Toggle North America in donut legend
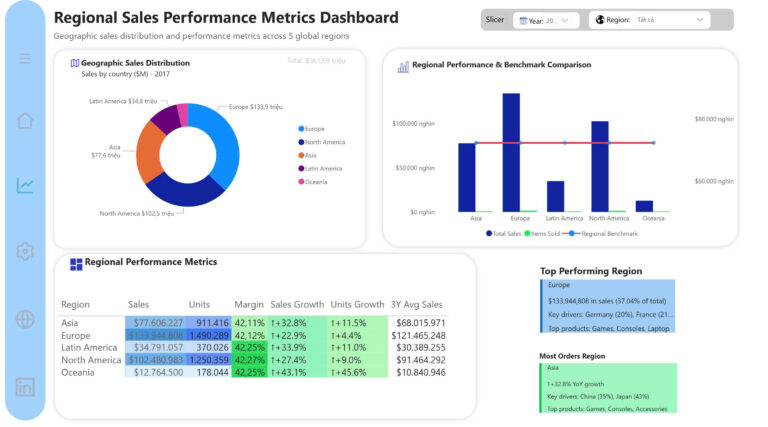This screenshot has width=768, height=427. 323,142
